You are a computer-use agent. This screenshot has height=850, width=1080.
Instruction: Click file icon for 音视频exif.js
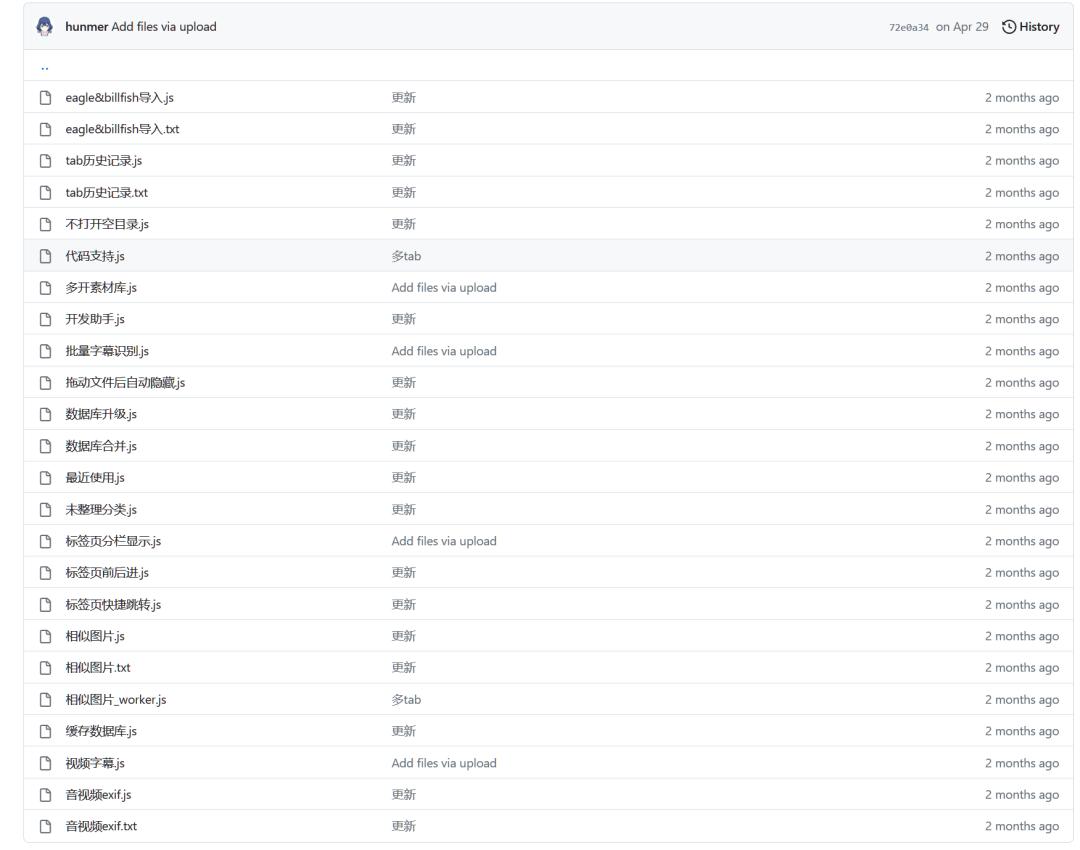45,795
